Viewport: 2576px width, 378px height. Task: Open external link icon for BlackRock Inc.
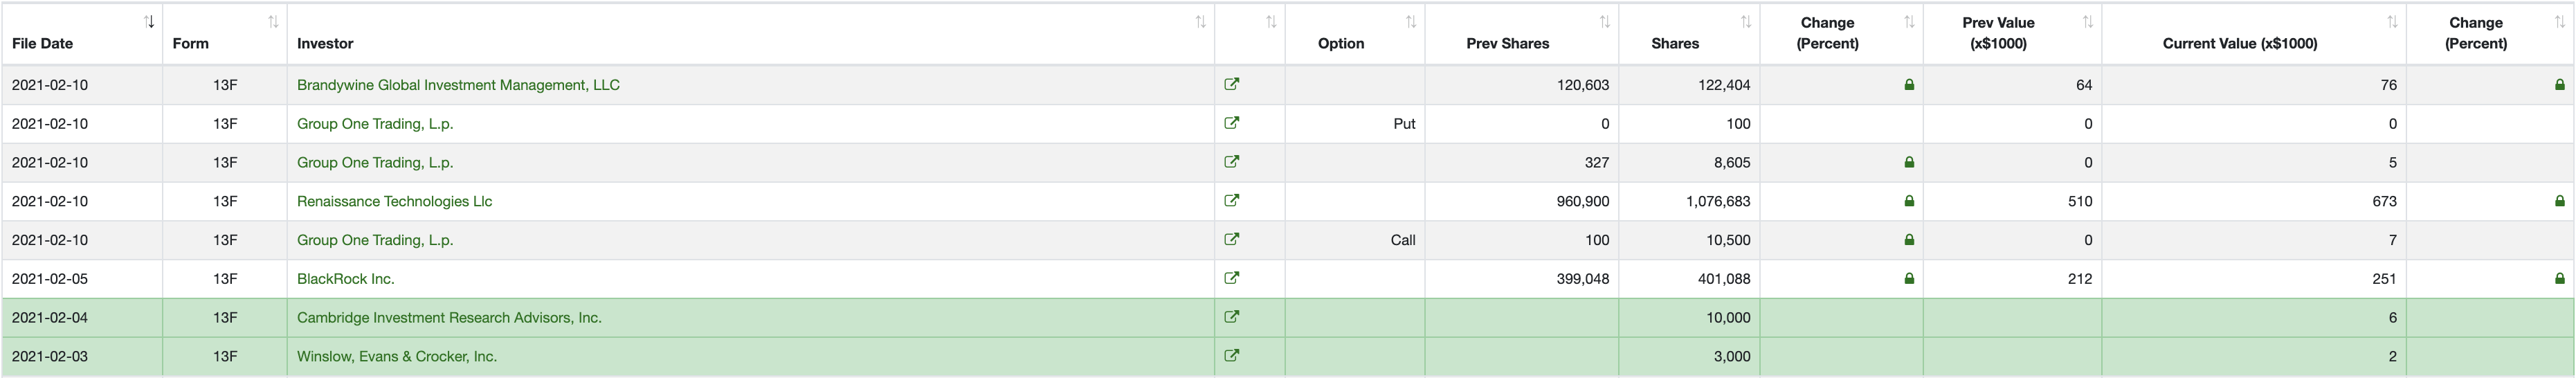coord(1231,279)
